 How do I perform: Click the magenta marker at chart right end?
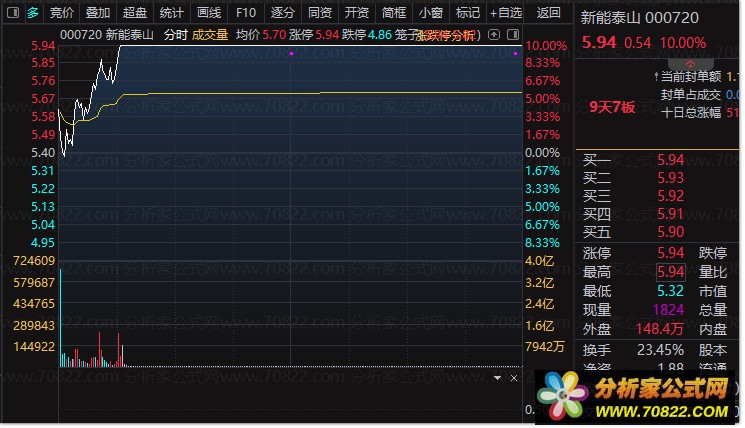[x=516, y=54]
